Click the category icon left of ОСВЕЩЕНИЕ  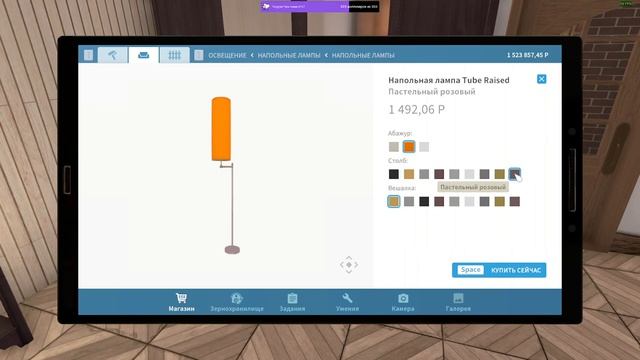(199, 55)
